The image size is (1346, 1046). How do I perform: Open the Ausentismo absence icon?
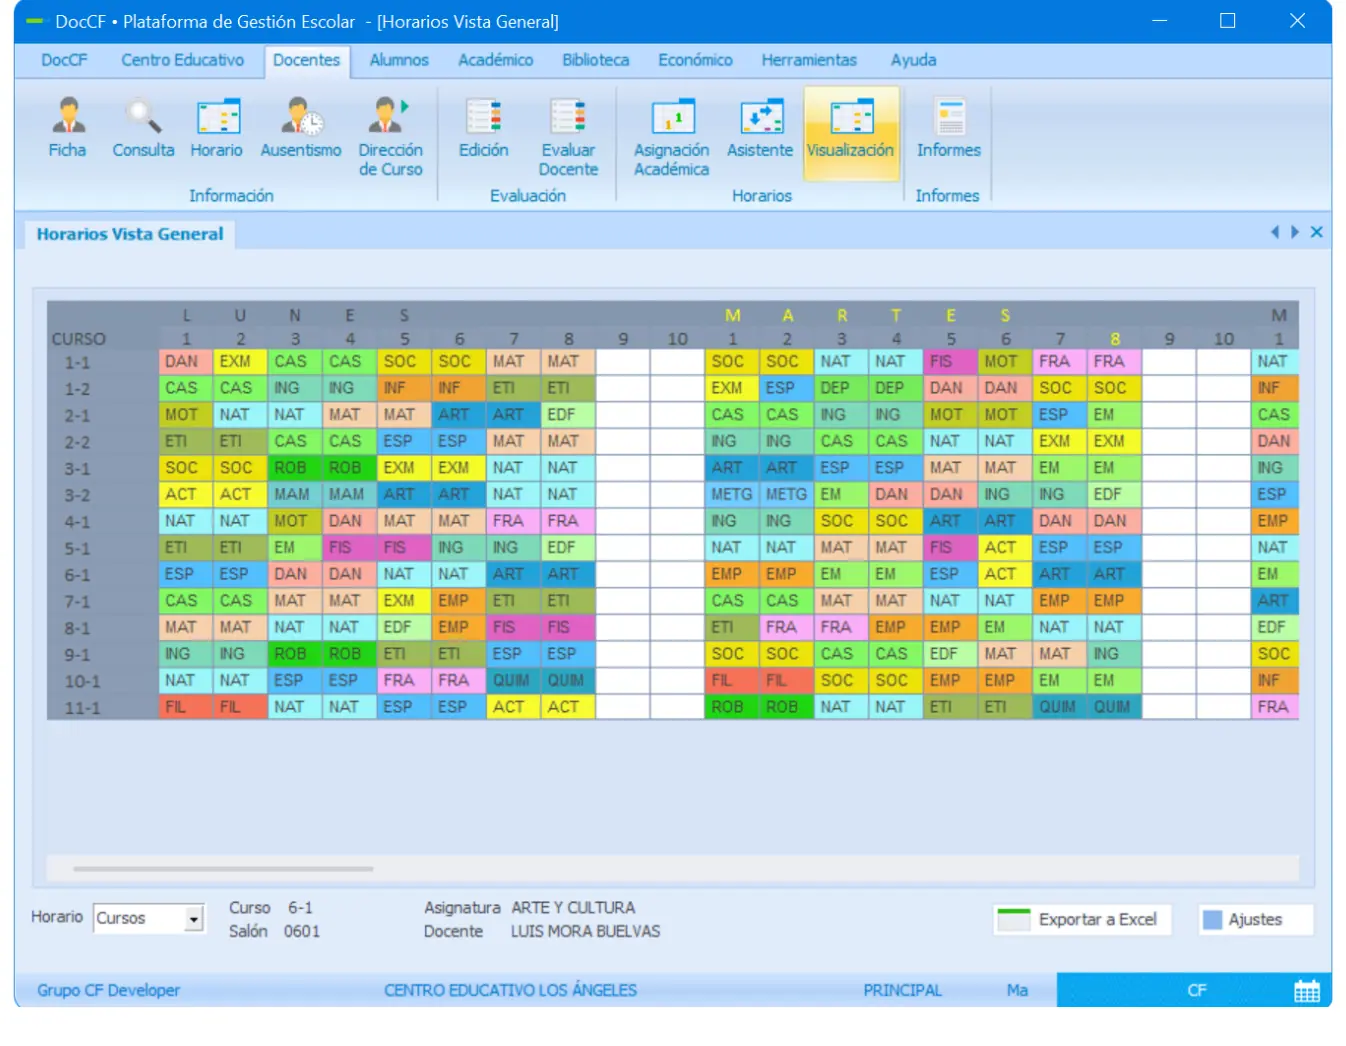[300, 127]
